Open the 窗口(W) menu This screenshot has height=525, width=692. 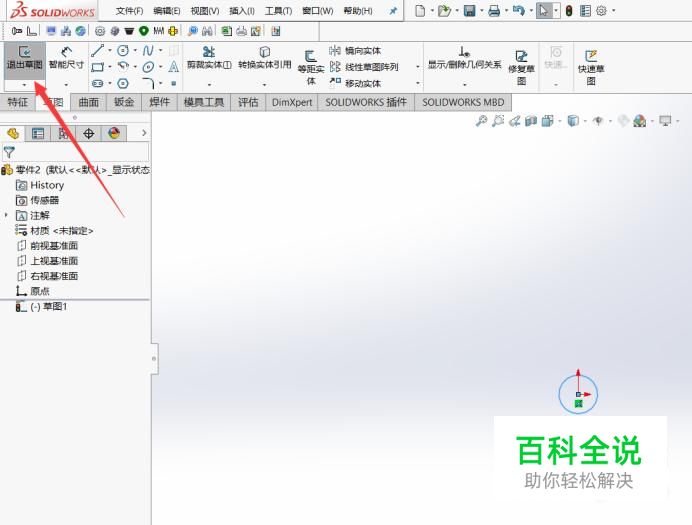tap(318, 11)
